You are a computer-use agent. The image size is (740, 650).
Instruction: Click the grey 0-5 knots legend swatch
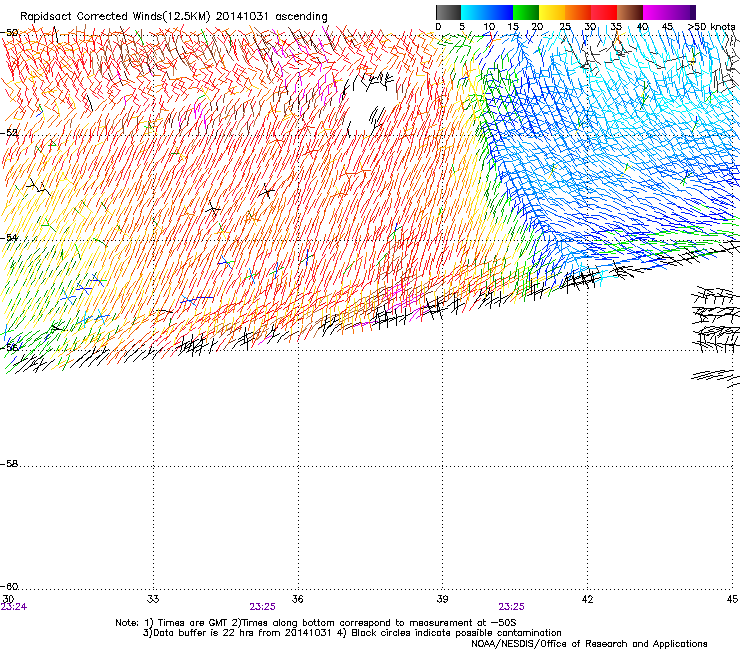(448, 12)
